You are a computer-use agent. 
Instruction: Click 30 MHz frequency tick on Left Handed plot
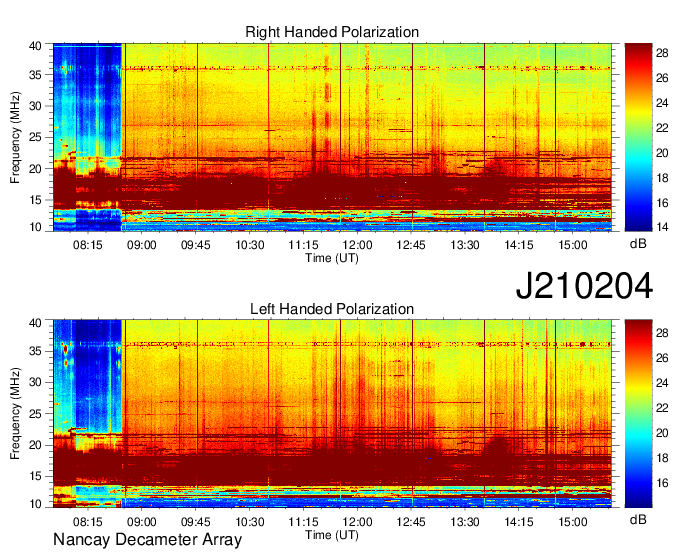coord(35,382)
